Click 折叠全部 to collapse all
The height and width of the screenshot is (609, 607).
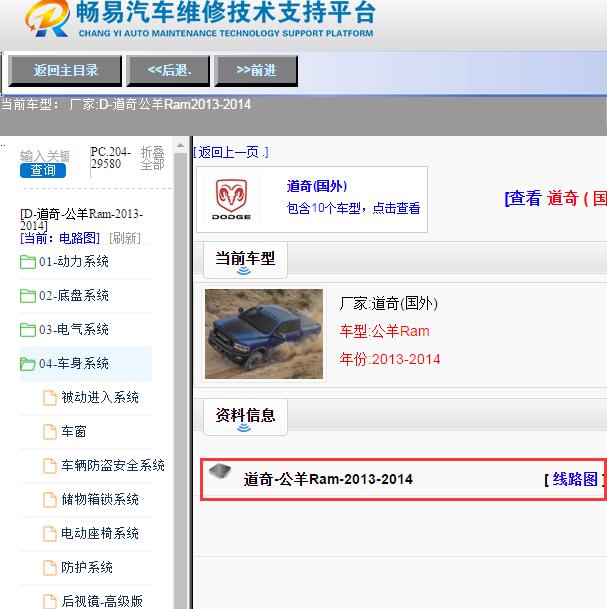153,158
